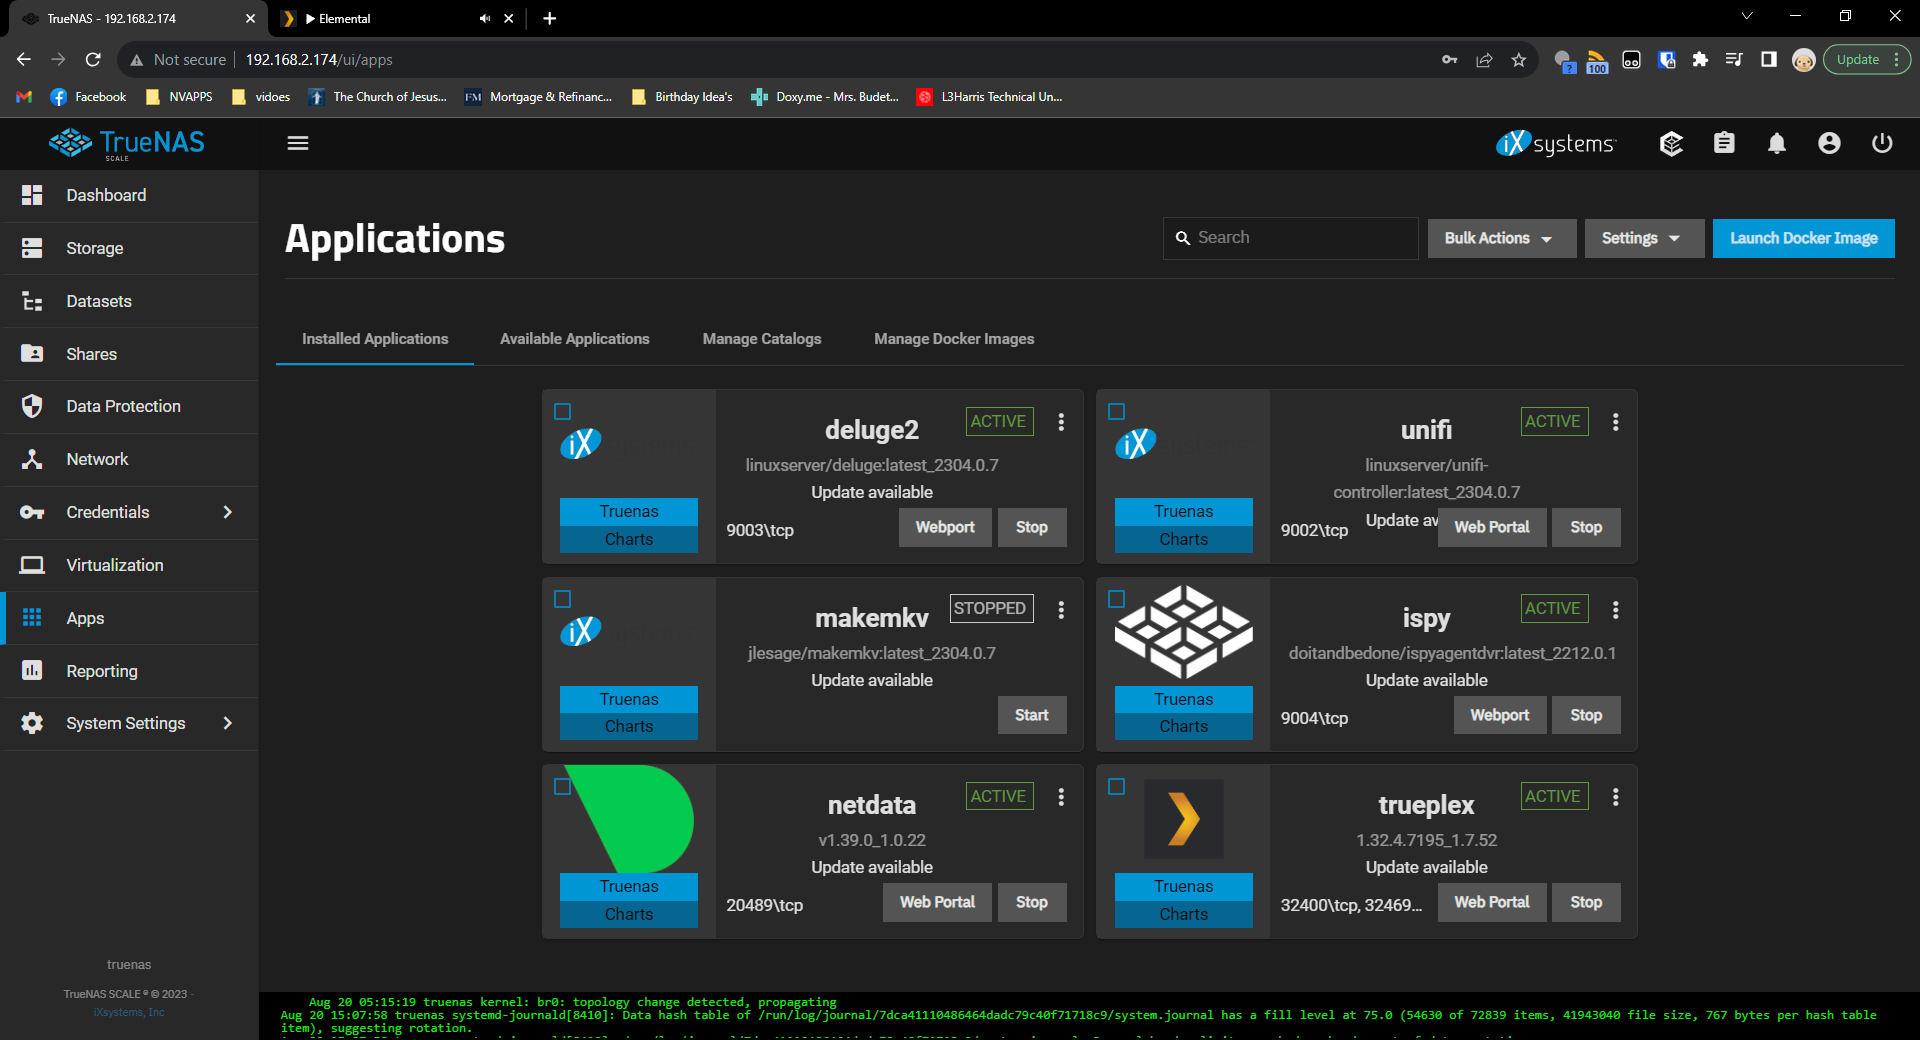This screenshot has width=1920, height=1040.
Task: Select Apps in sidebar
Action: click(129, 618)
